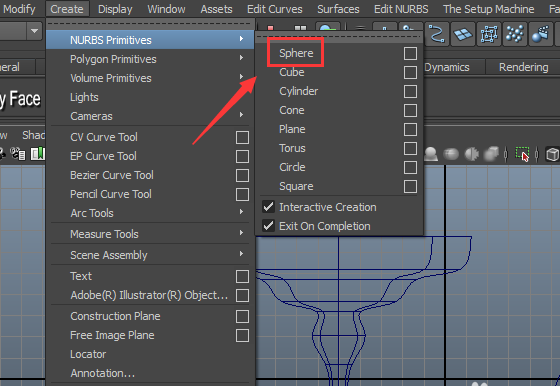Open Bezier Curve Tool option box
560x386 pixels.
pyautogui.click(x=242, y=176)
